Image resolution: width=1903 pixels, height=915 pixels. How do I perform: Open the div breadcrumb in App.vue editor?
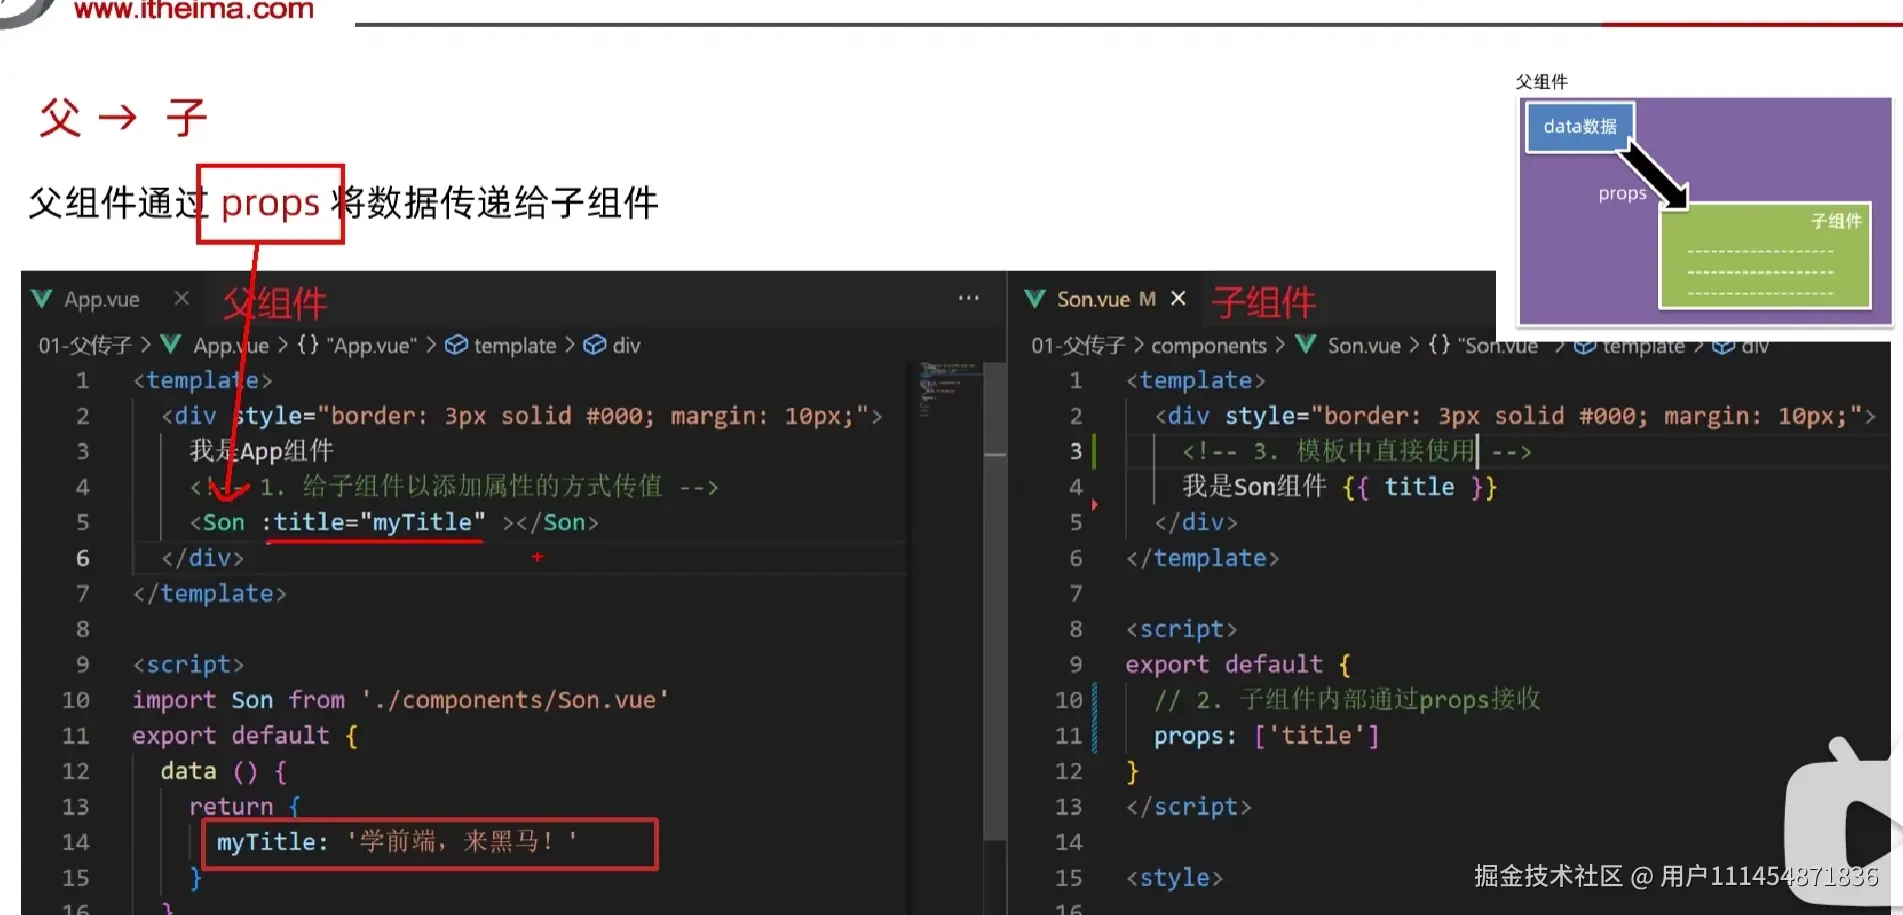[626, 346]
